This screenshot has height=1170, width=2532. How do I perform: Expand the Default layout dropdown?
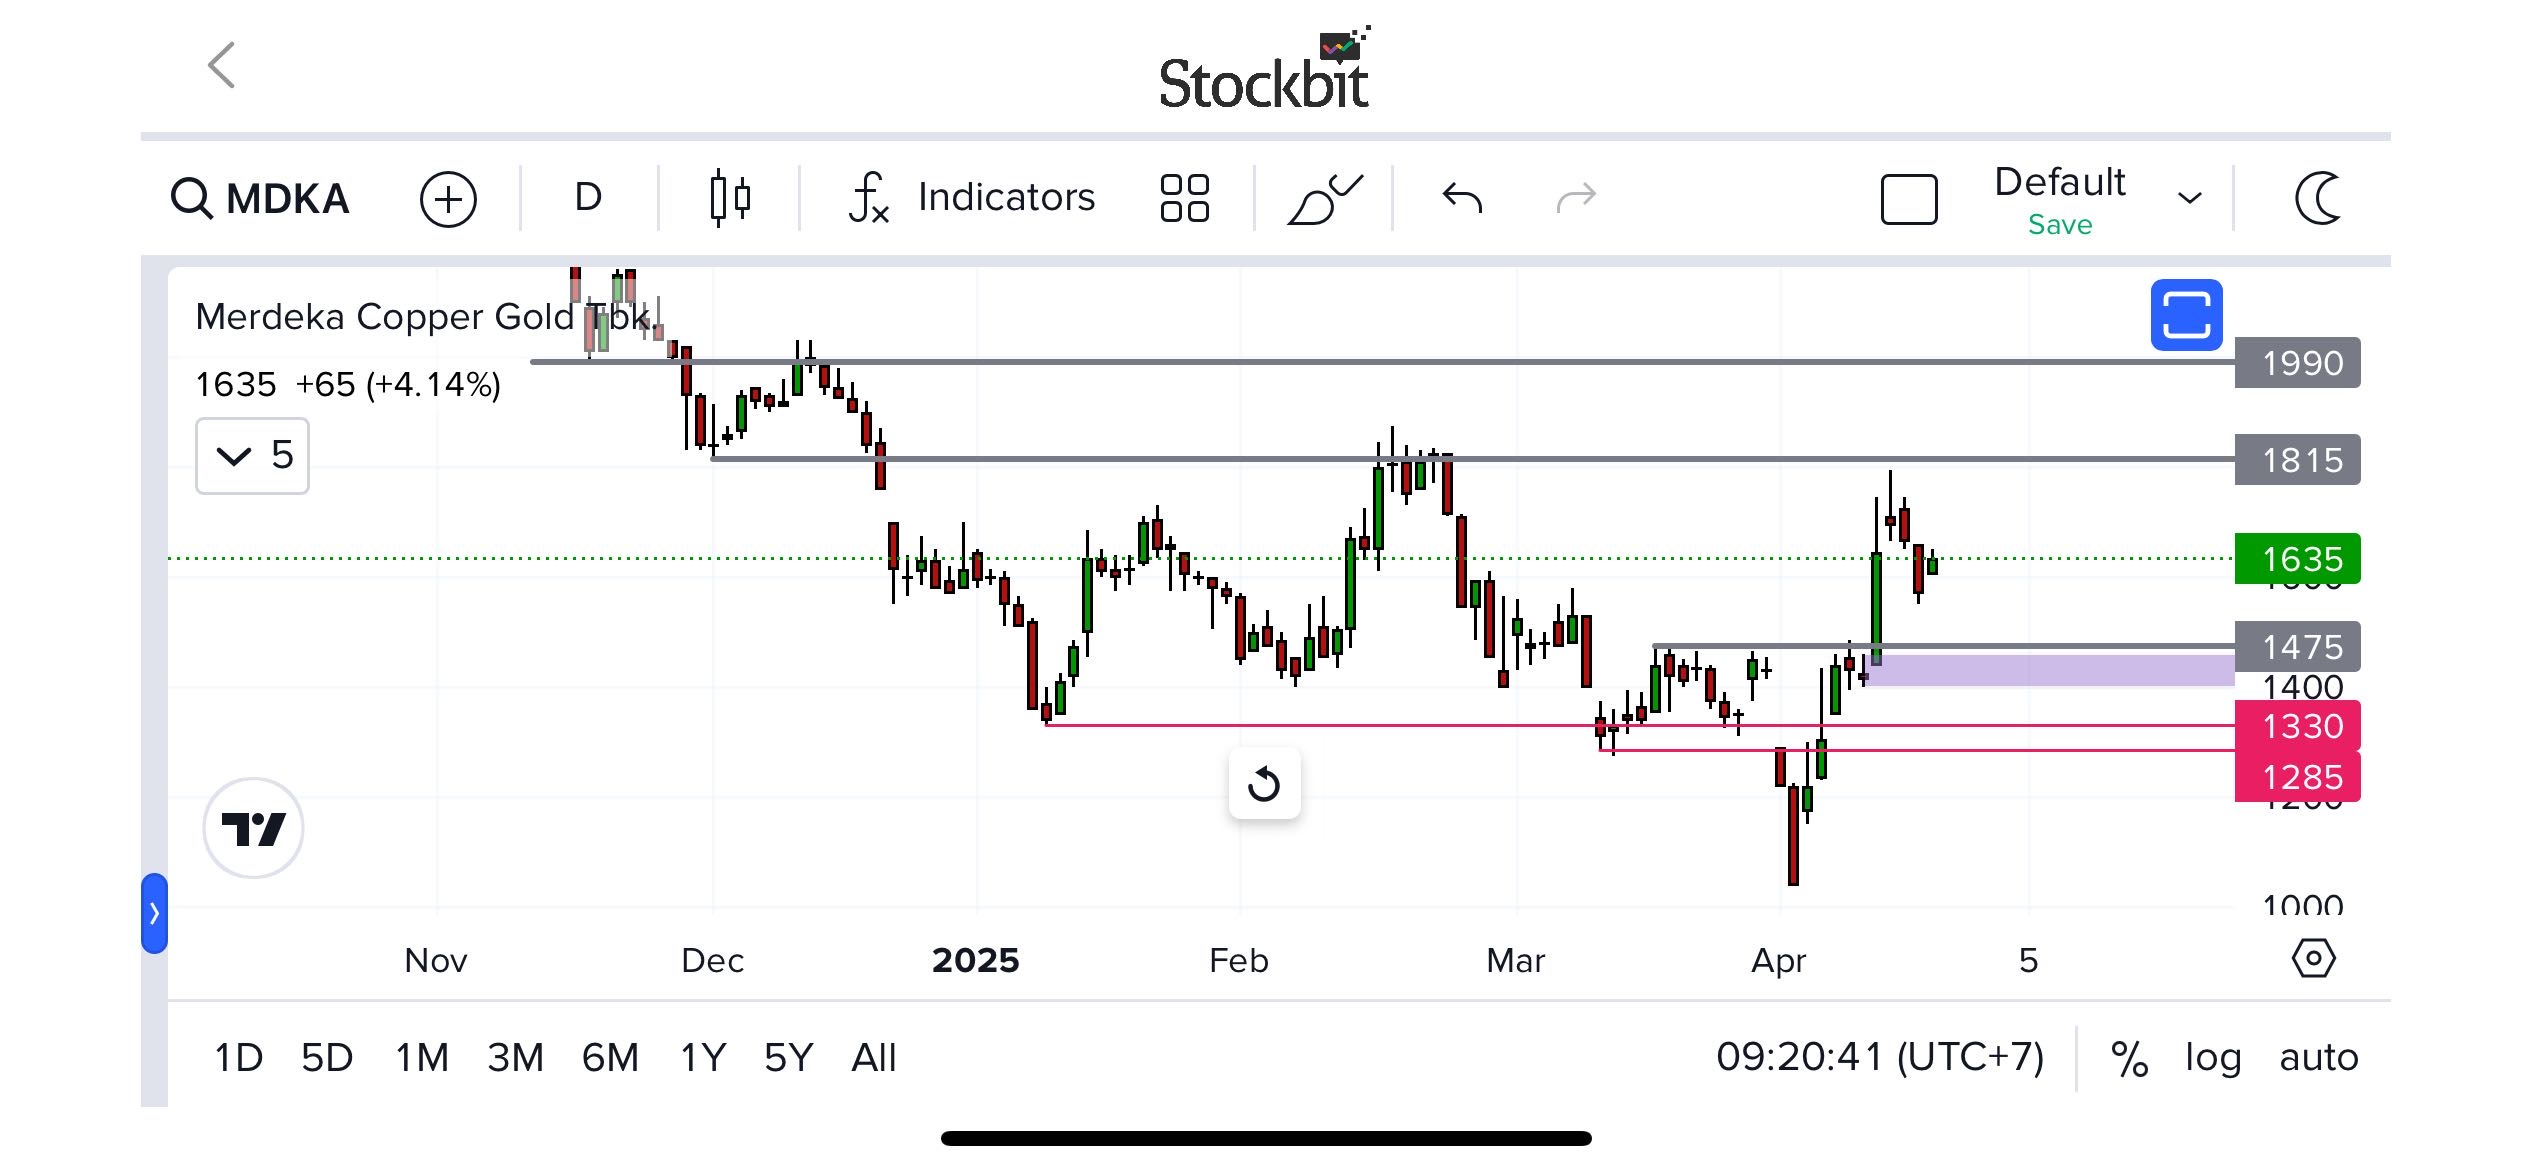[x=2189, y=198]
